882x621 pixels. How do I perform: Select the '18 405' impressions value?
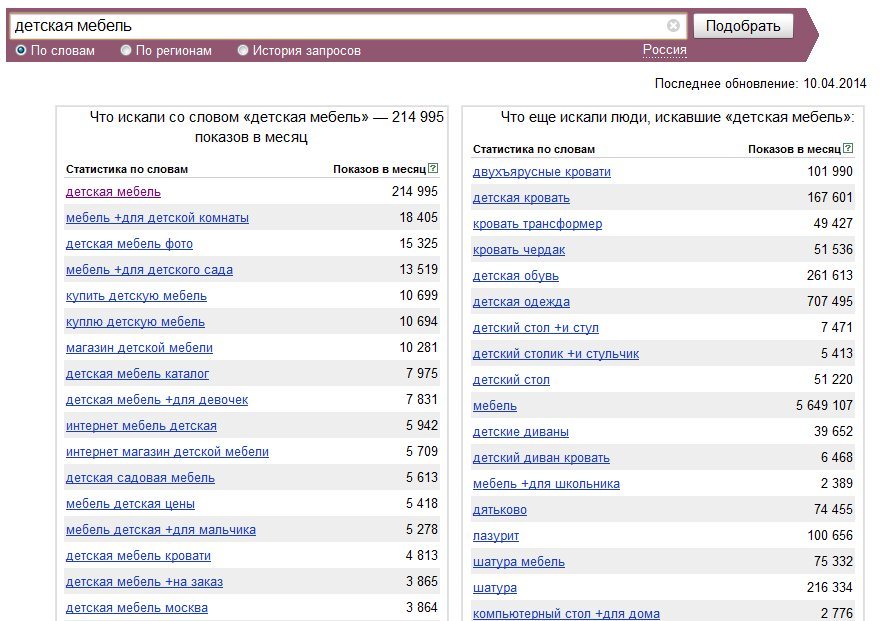pyautogui.click(x=418, y=217)
